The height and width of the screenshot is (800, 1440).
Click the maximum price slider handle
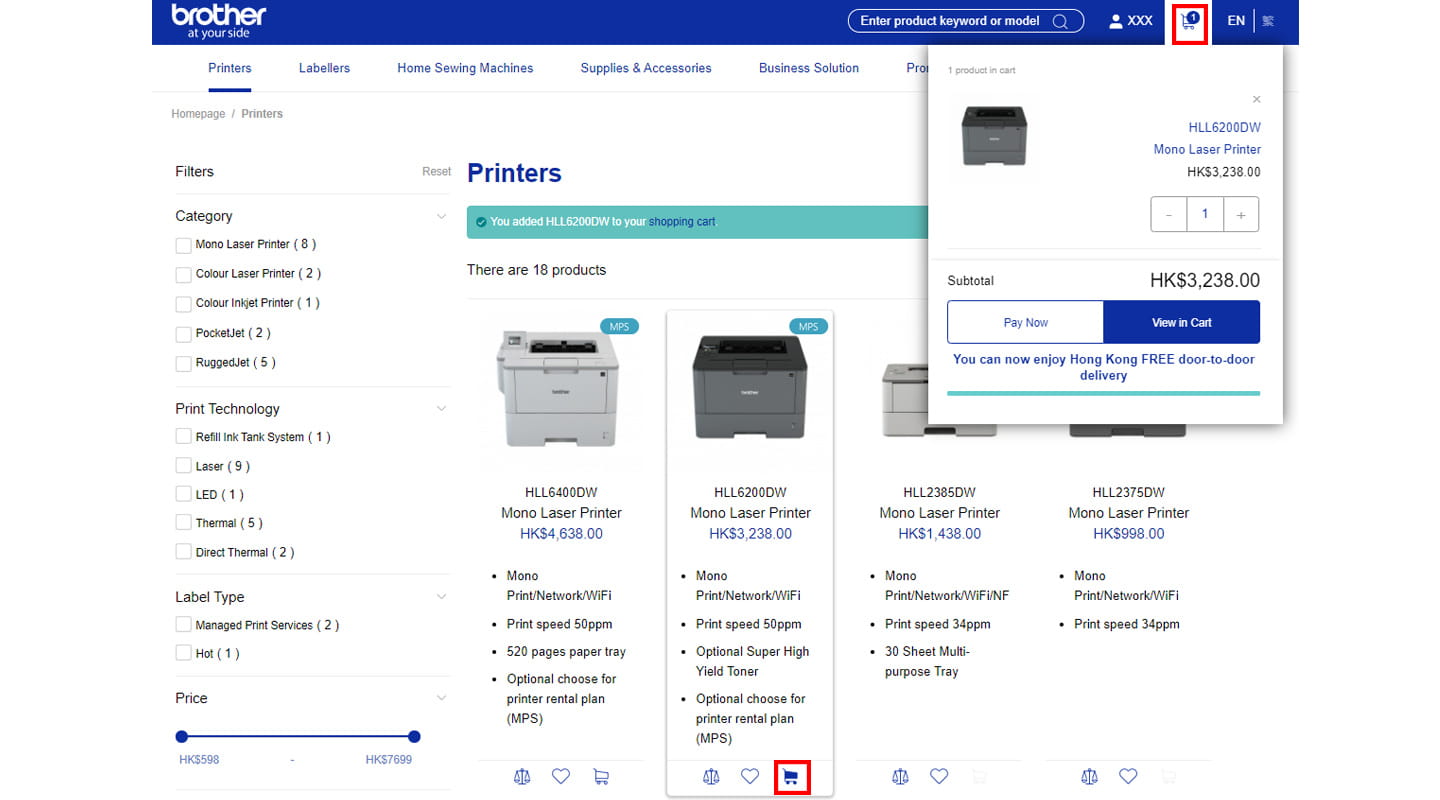(x=414, y=737)
